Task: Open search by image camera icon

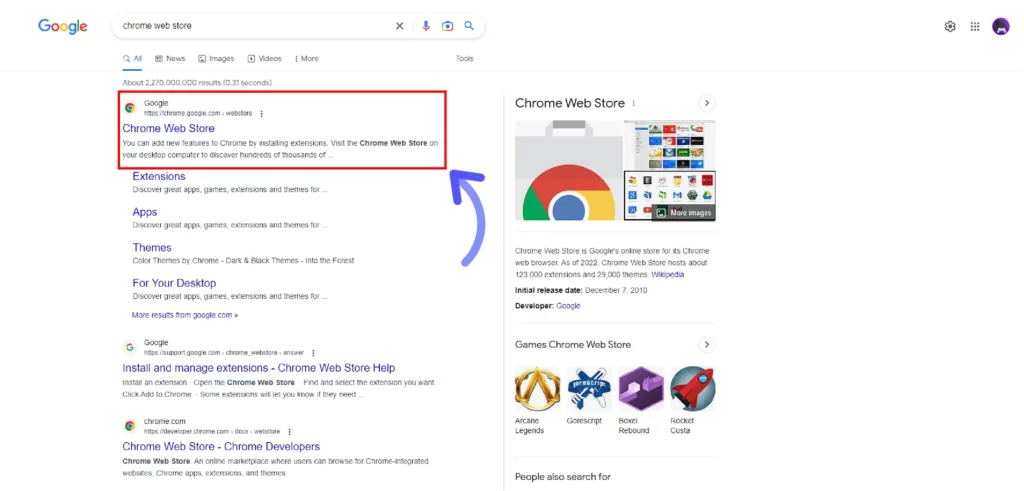Action: pos(447,26)
